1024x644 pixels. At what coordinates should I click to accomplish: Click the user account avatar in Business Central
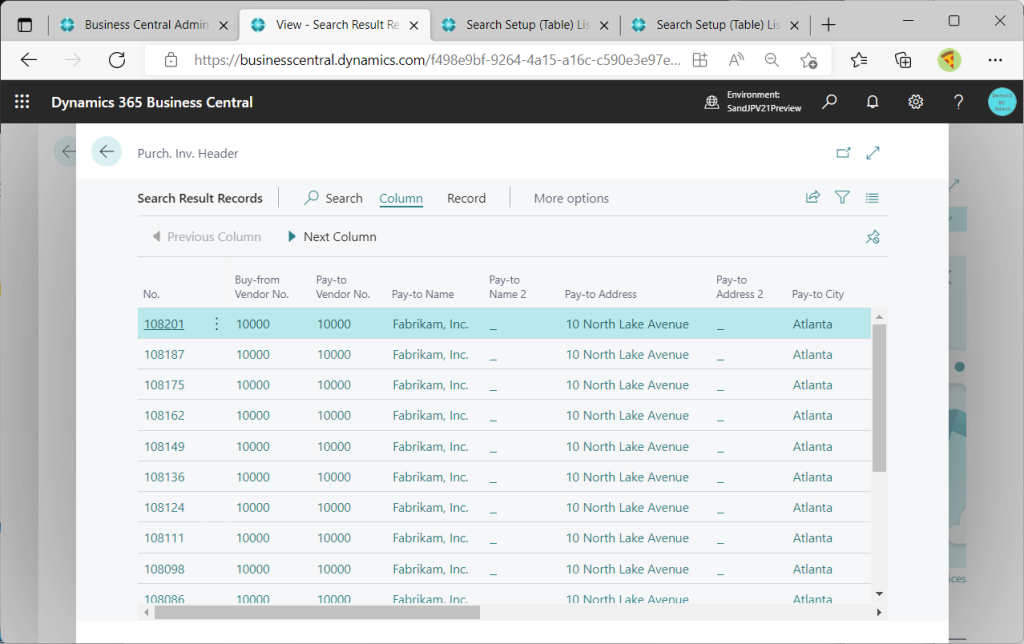coord(1002,102)
